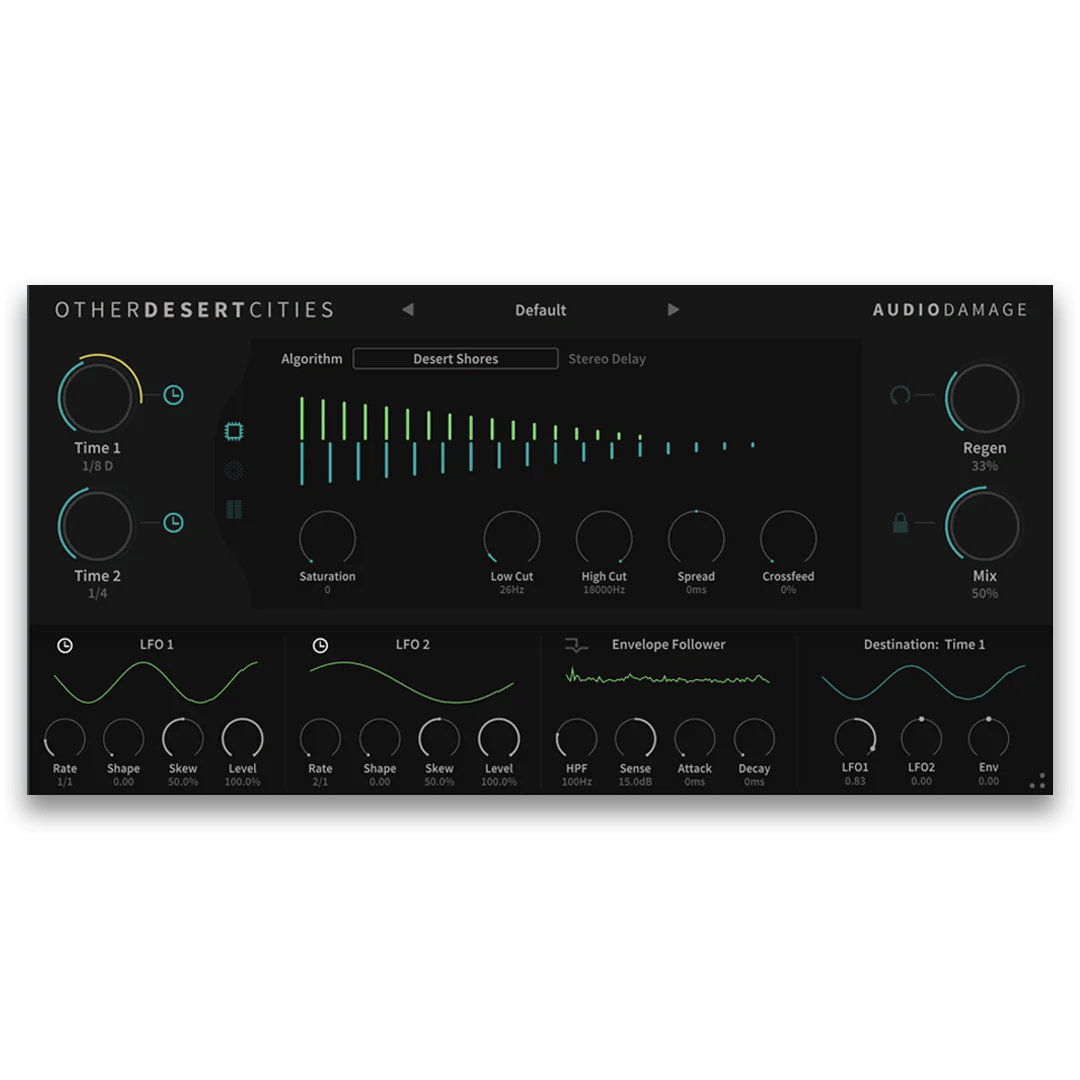Click the Destination LFO1 amount knob
This screenshot has height=1080, width=1080.
click(855, 738)
